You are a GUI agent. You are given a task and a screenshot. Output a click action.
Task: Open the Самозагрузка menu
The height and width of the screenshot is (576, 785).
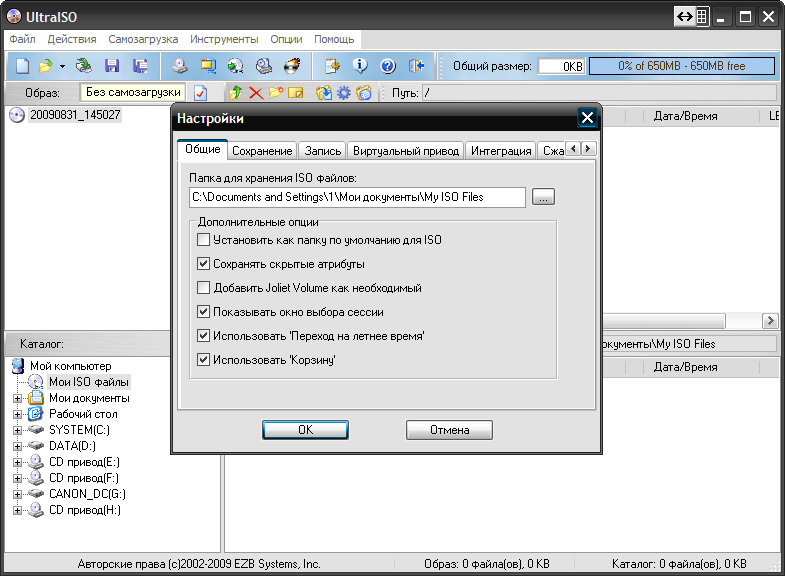tap(143, 39)
